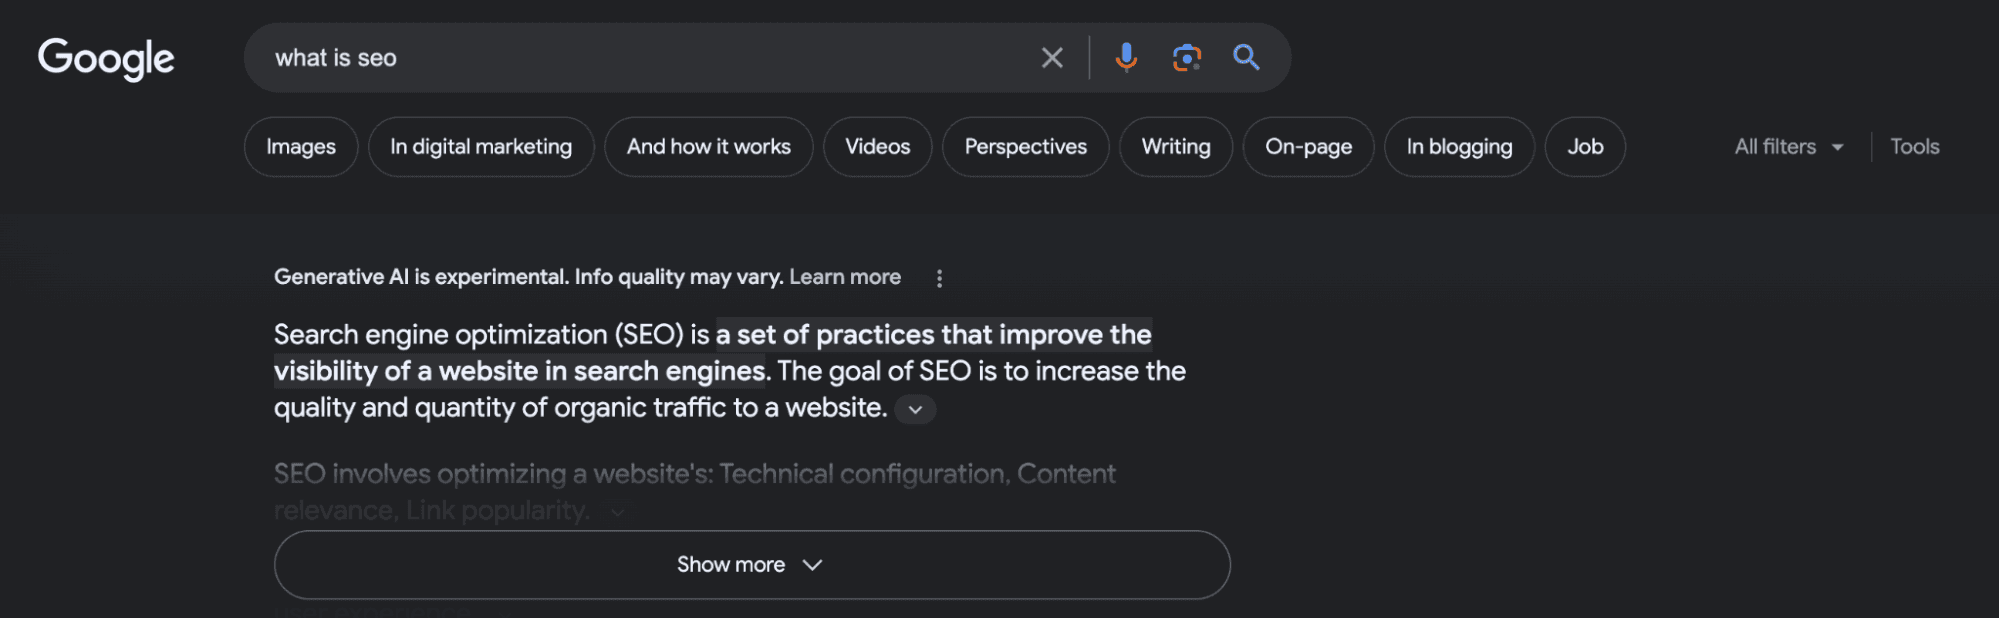Clear the search box with the X icon
The height and width of the screenshot is (618, 1999).
pos(1051,58)
